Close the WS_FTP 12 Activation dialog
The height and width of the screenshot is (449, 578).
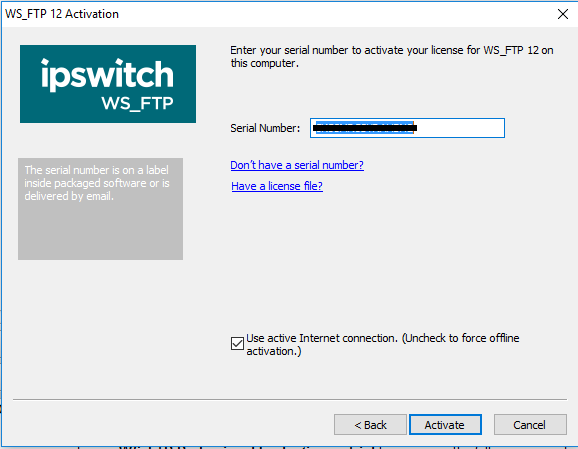[x=563, y=14]
